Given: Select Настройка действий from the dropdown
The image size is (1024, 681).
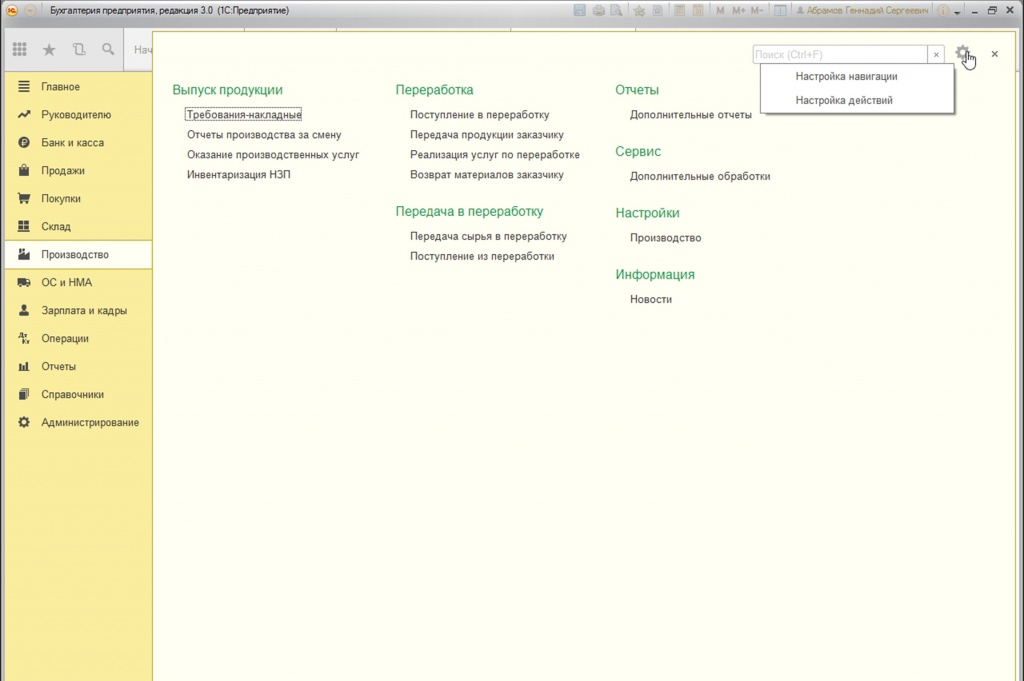Looking at the screenshot, I should (844, 101).
